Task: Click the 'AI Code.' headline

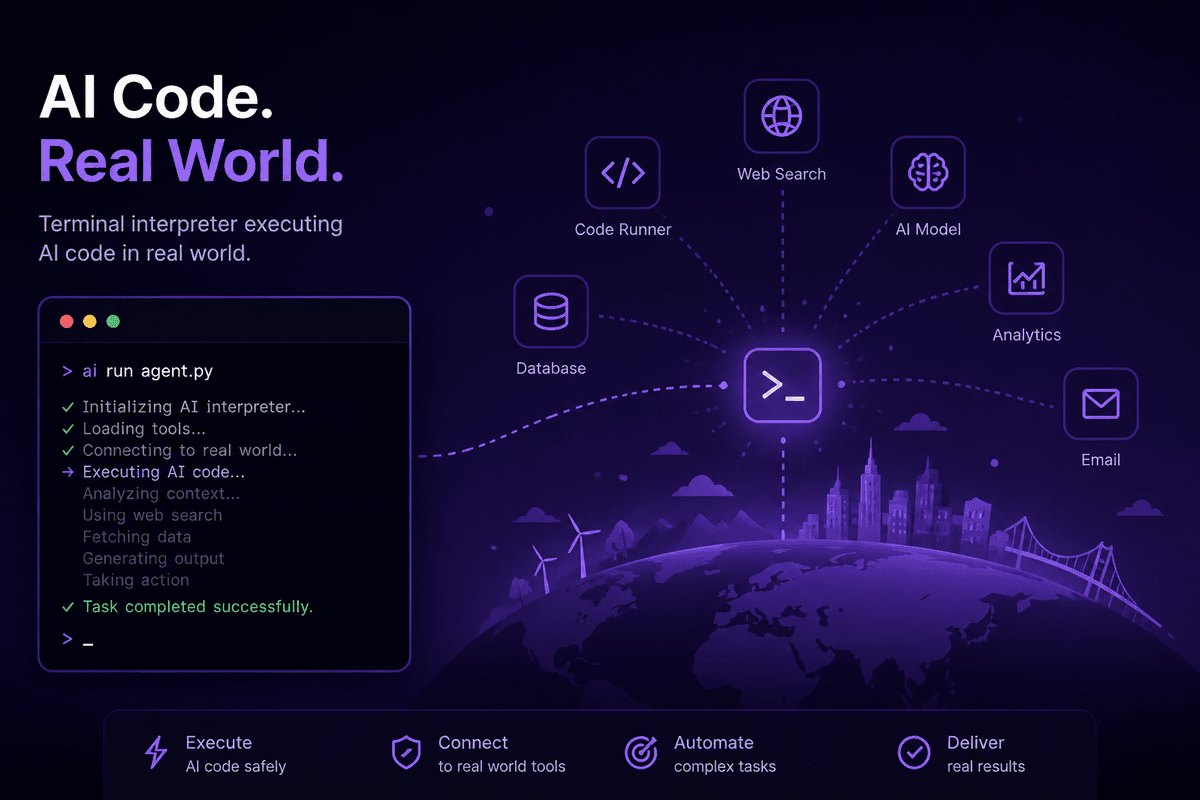Action: [x=156, y=97]
